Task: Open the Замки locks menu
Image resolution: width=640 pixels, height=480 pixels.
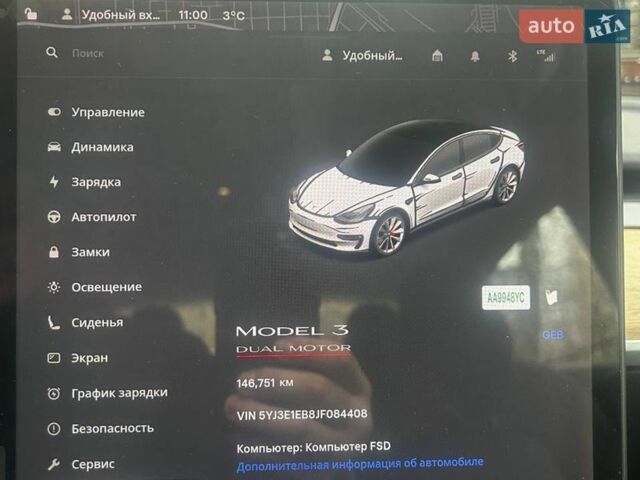Action: 79,252
